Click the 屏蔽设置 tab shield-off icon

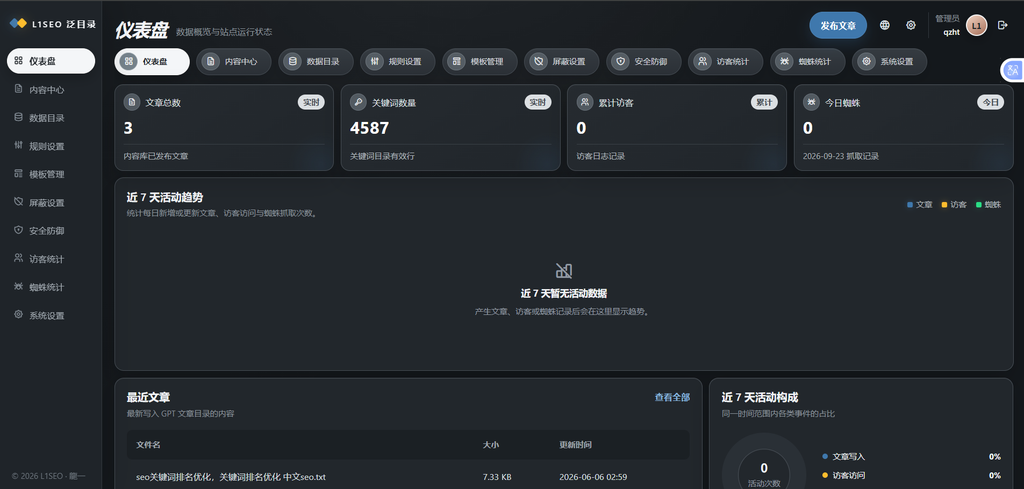(539, 62)
